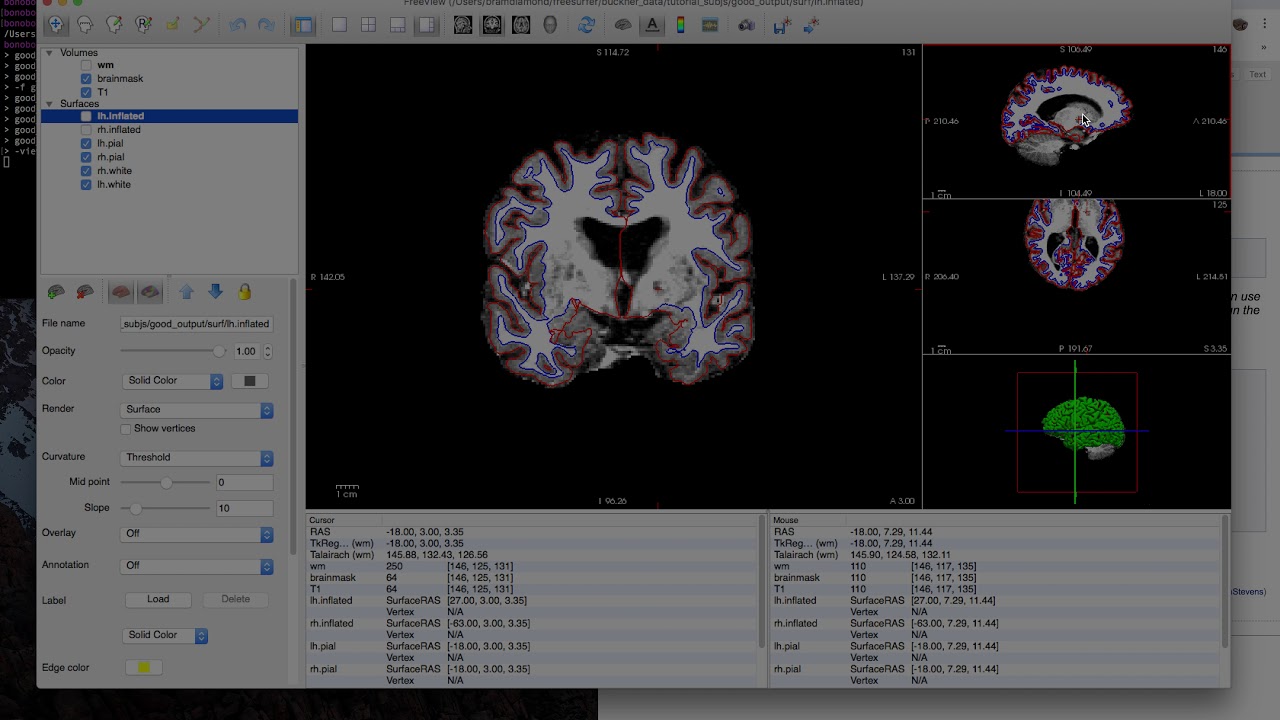
Task: Select the Navigate tool in the toolbar
Action: [56, 24]
